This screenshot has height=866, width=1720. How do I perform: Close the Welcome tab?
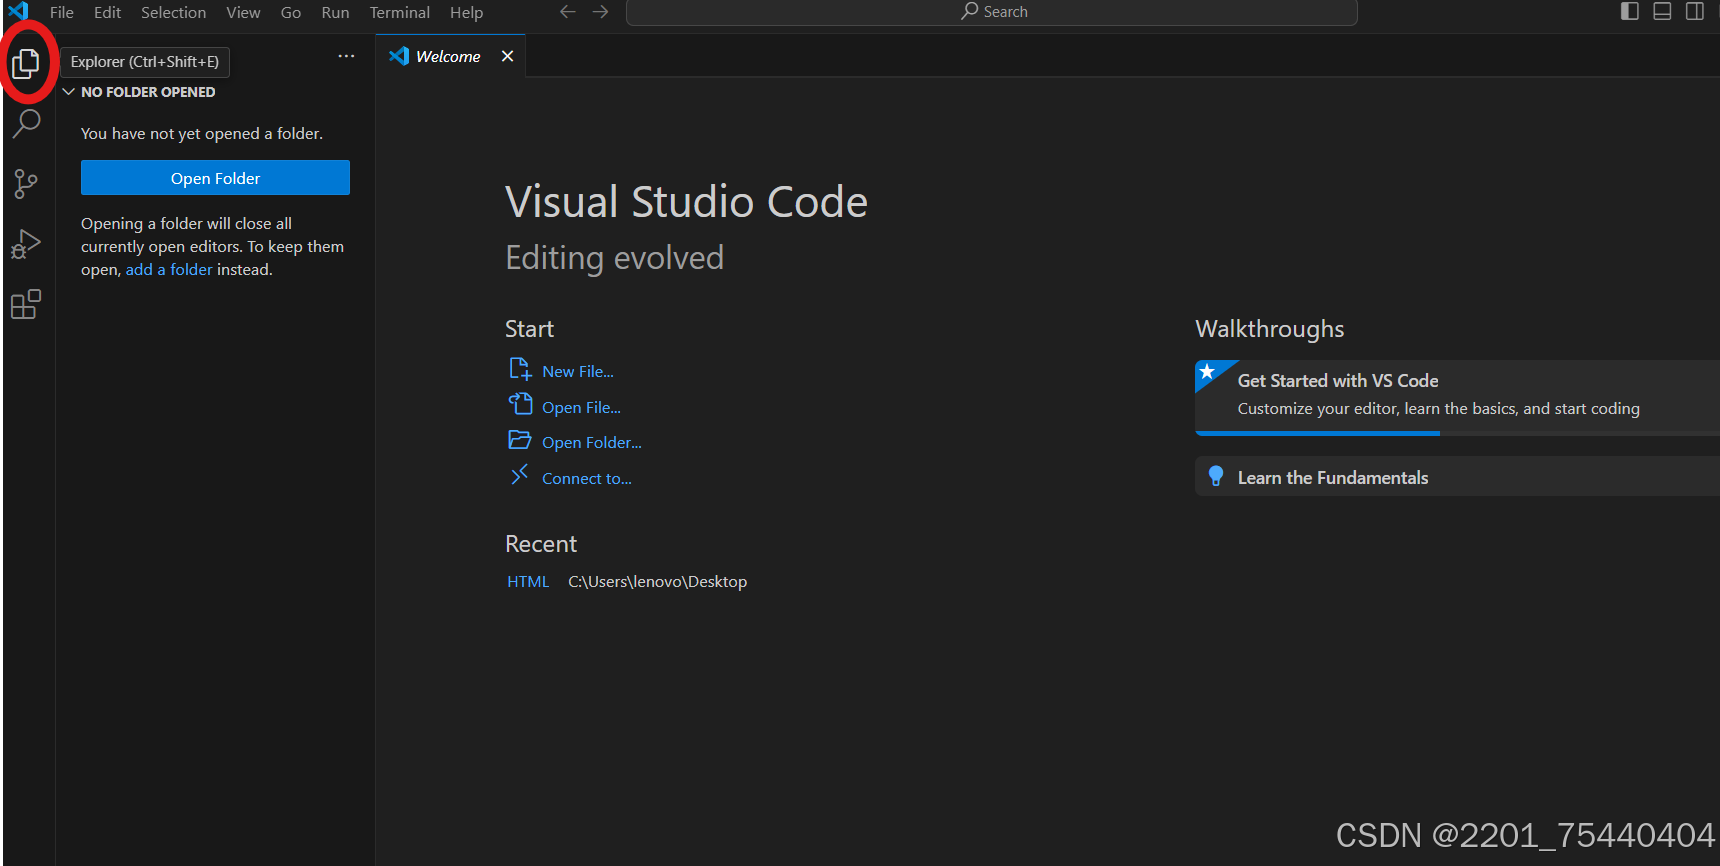tap(507, 56)
